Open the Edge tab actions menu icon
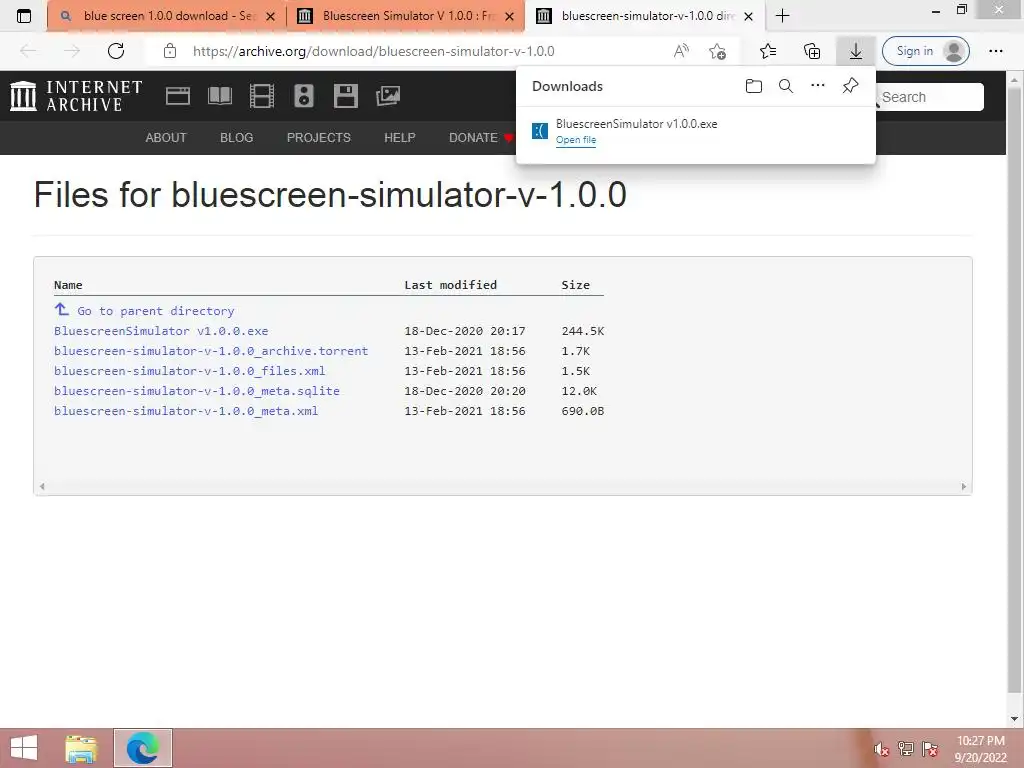This screenshot has width=1024, height=768. click(x=24, y=16)
